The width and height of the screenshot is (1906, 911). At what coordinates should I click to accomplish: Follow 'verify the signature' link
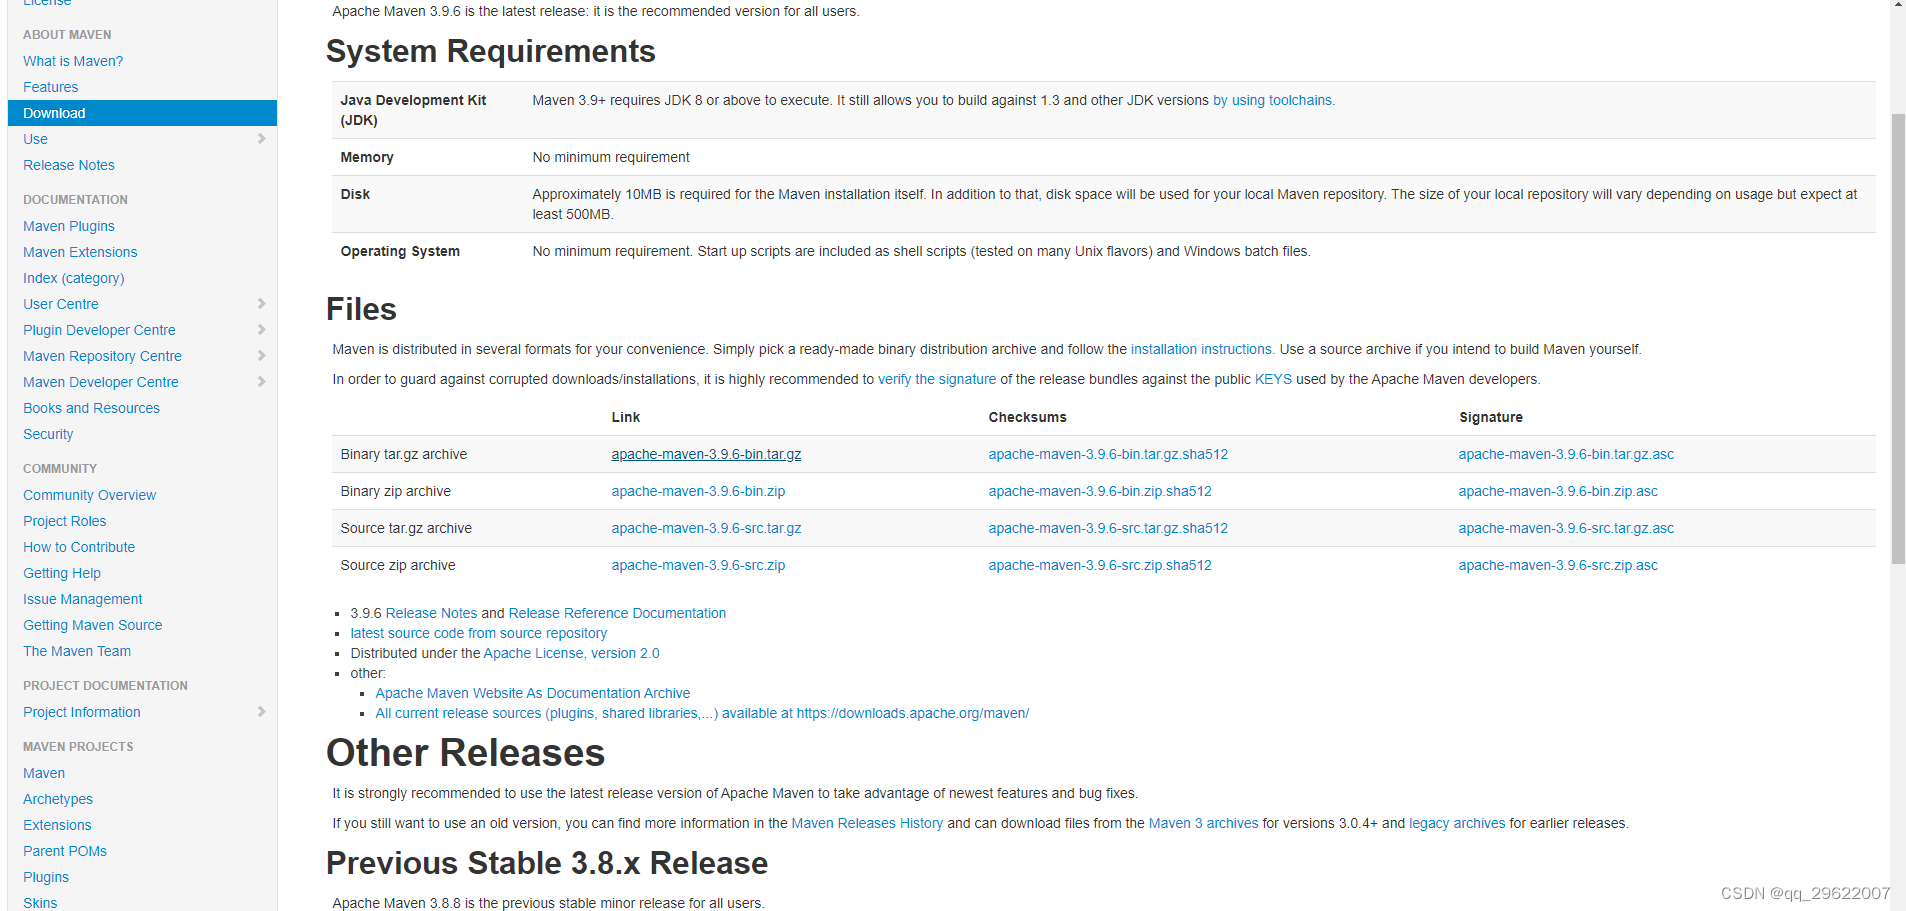tap(937, 379)
